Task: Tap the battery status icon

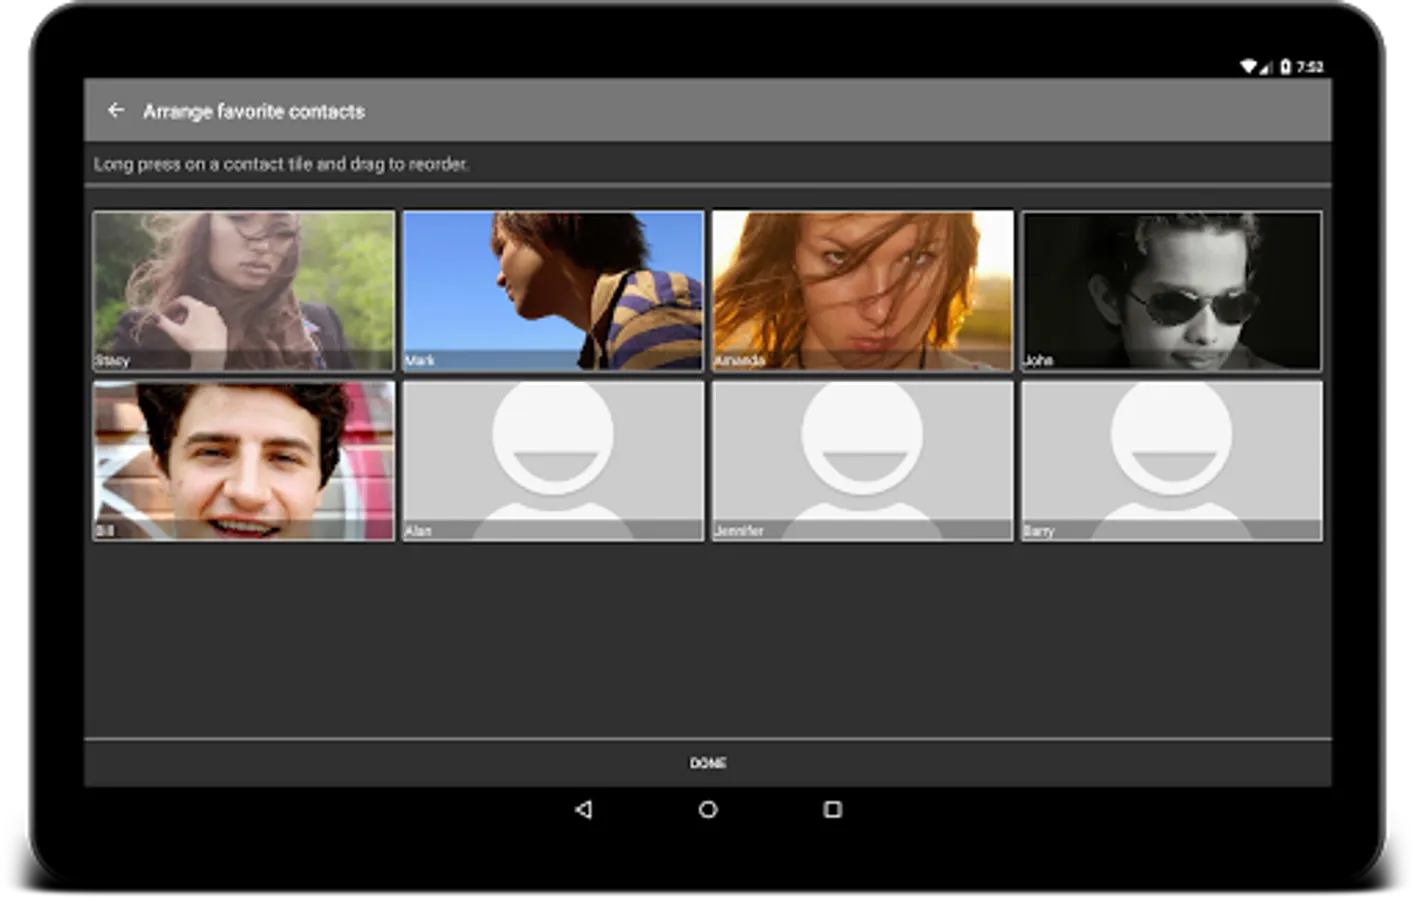Action: click(1286, 67)
